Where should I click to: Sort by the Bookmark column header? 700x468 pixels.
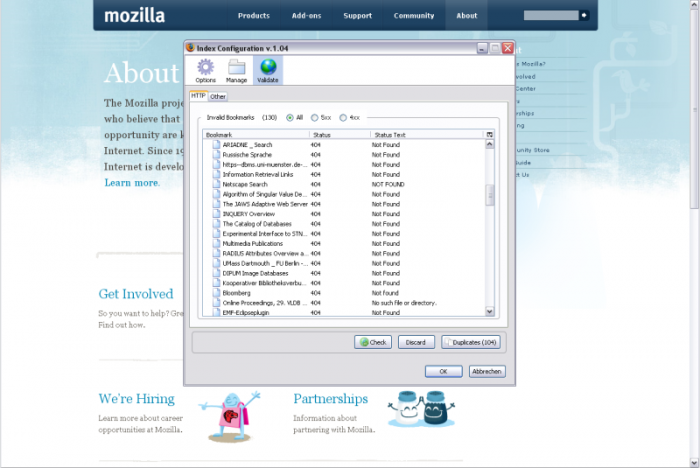point(256,134)
